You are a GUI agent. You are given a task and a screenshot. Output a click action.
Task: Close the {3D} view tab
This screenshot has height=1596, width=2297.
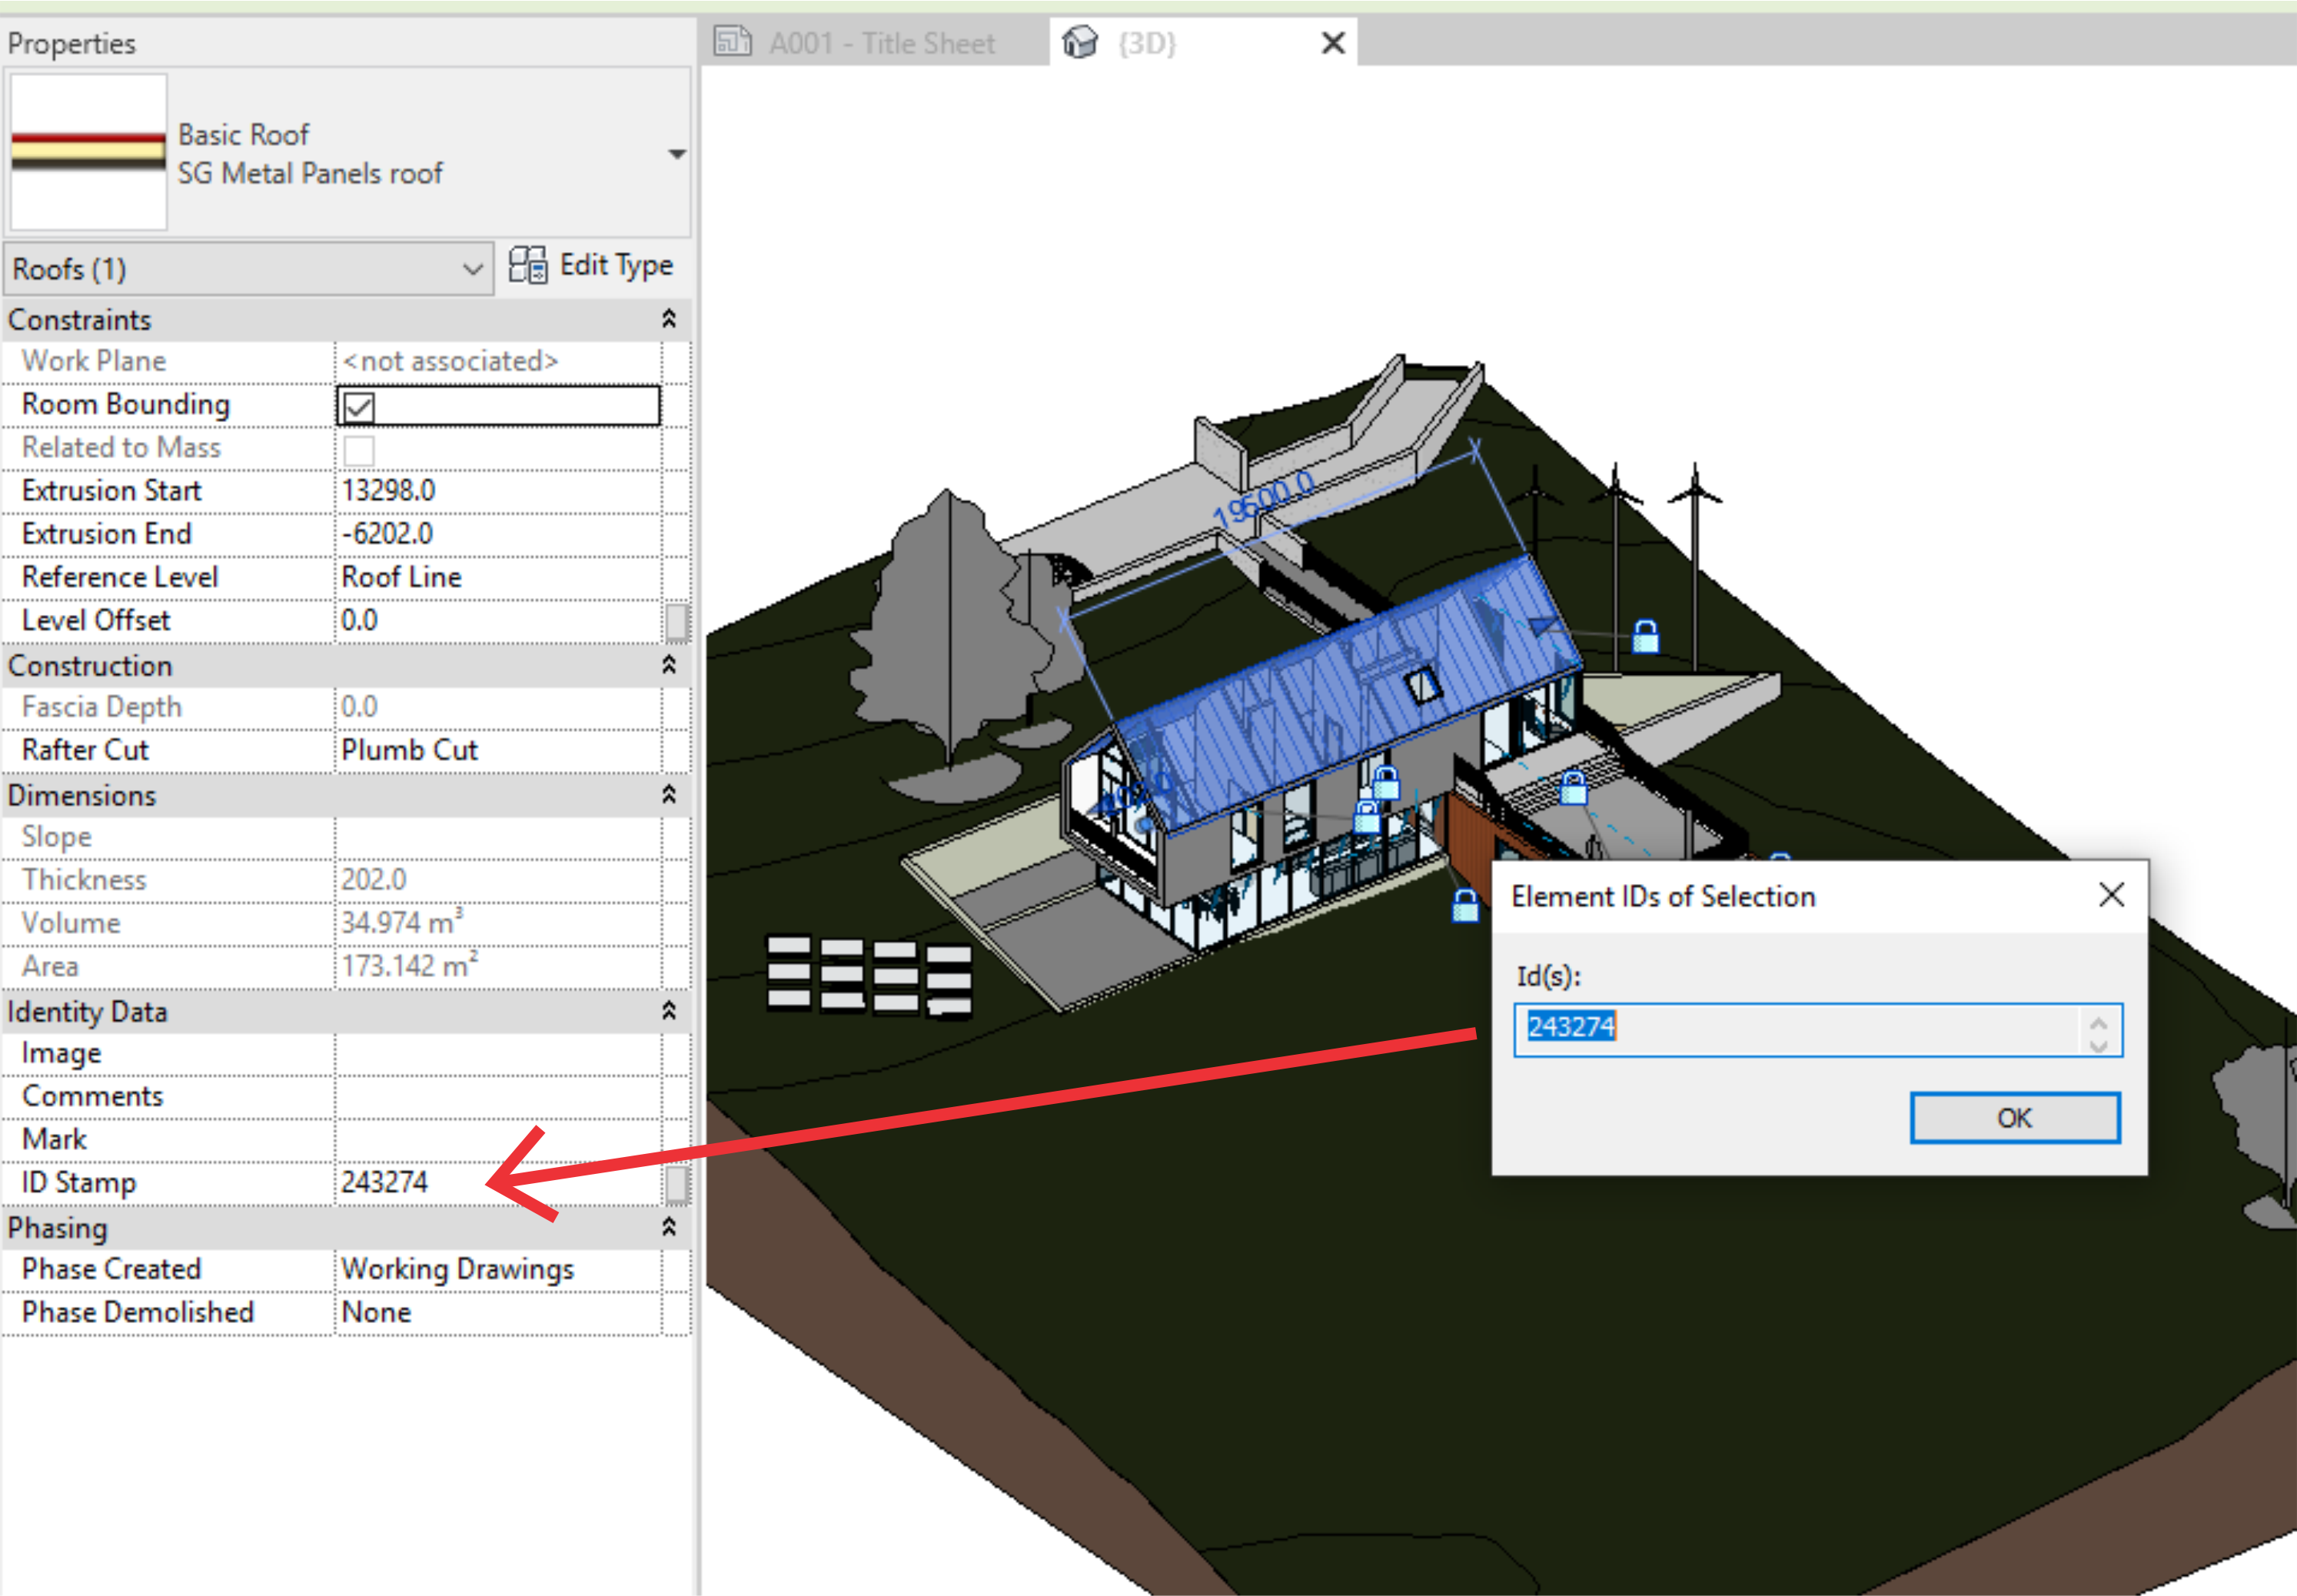click(1332, 43)
